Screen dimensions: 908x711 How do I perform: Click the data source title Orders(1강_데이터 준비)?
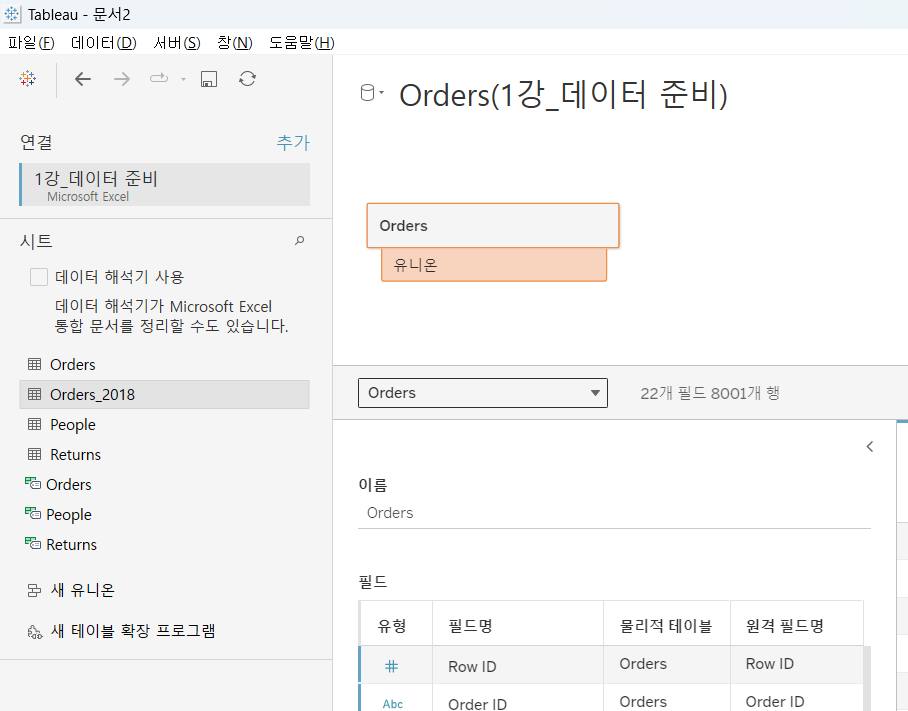pos(563,95)
